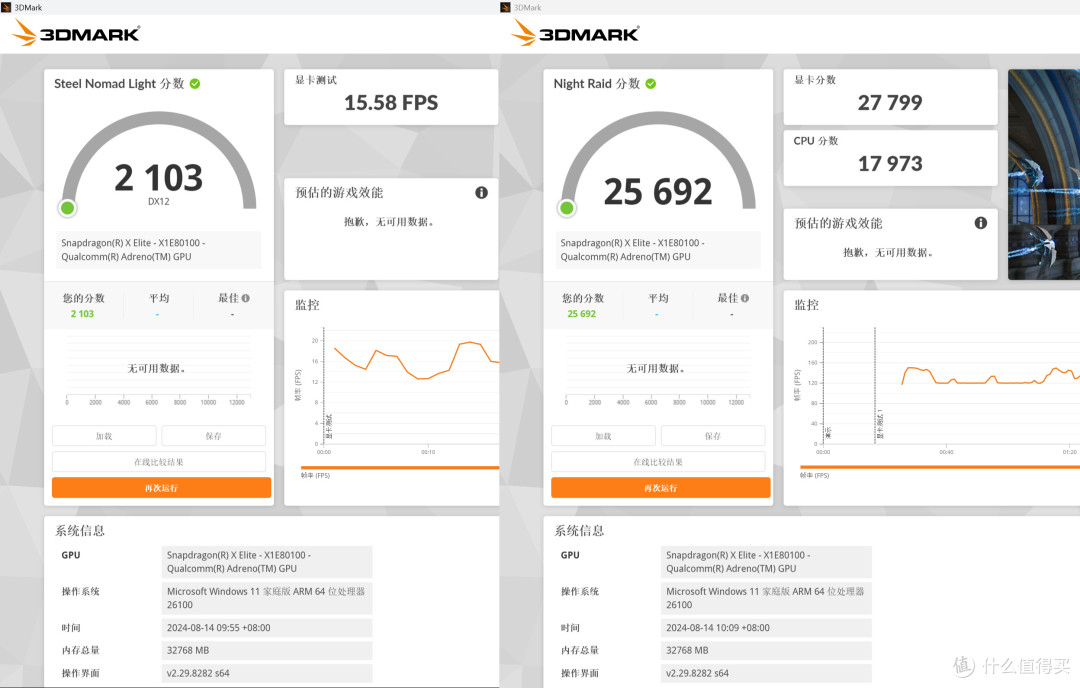
Task: Click the 3DMark title bar icon of the right window
Action: click(x=506, y=7)
